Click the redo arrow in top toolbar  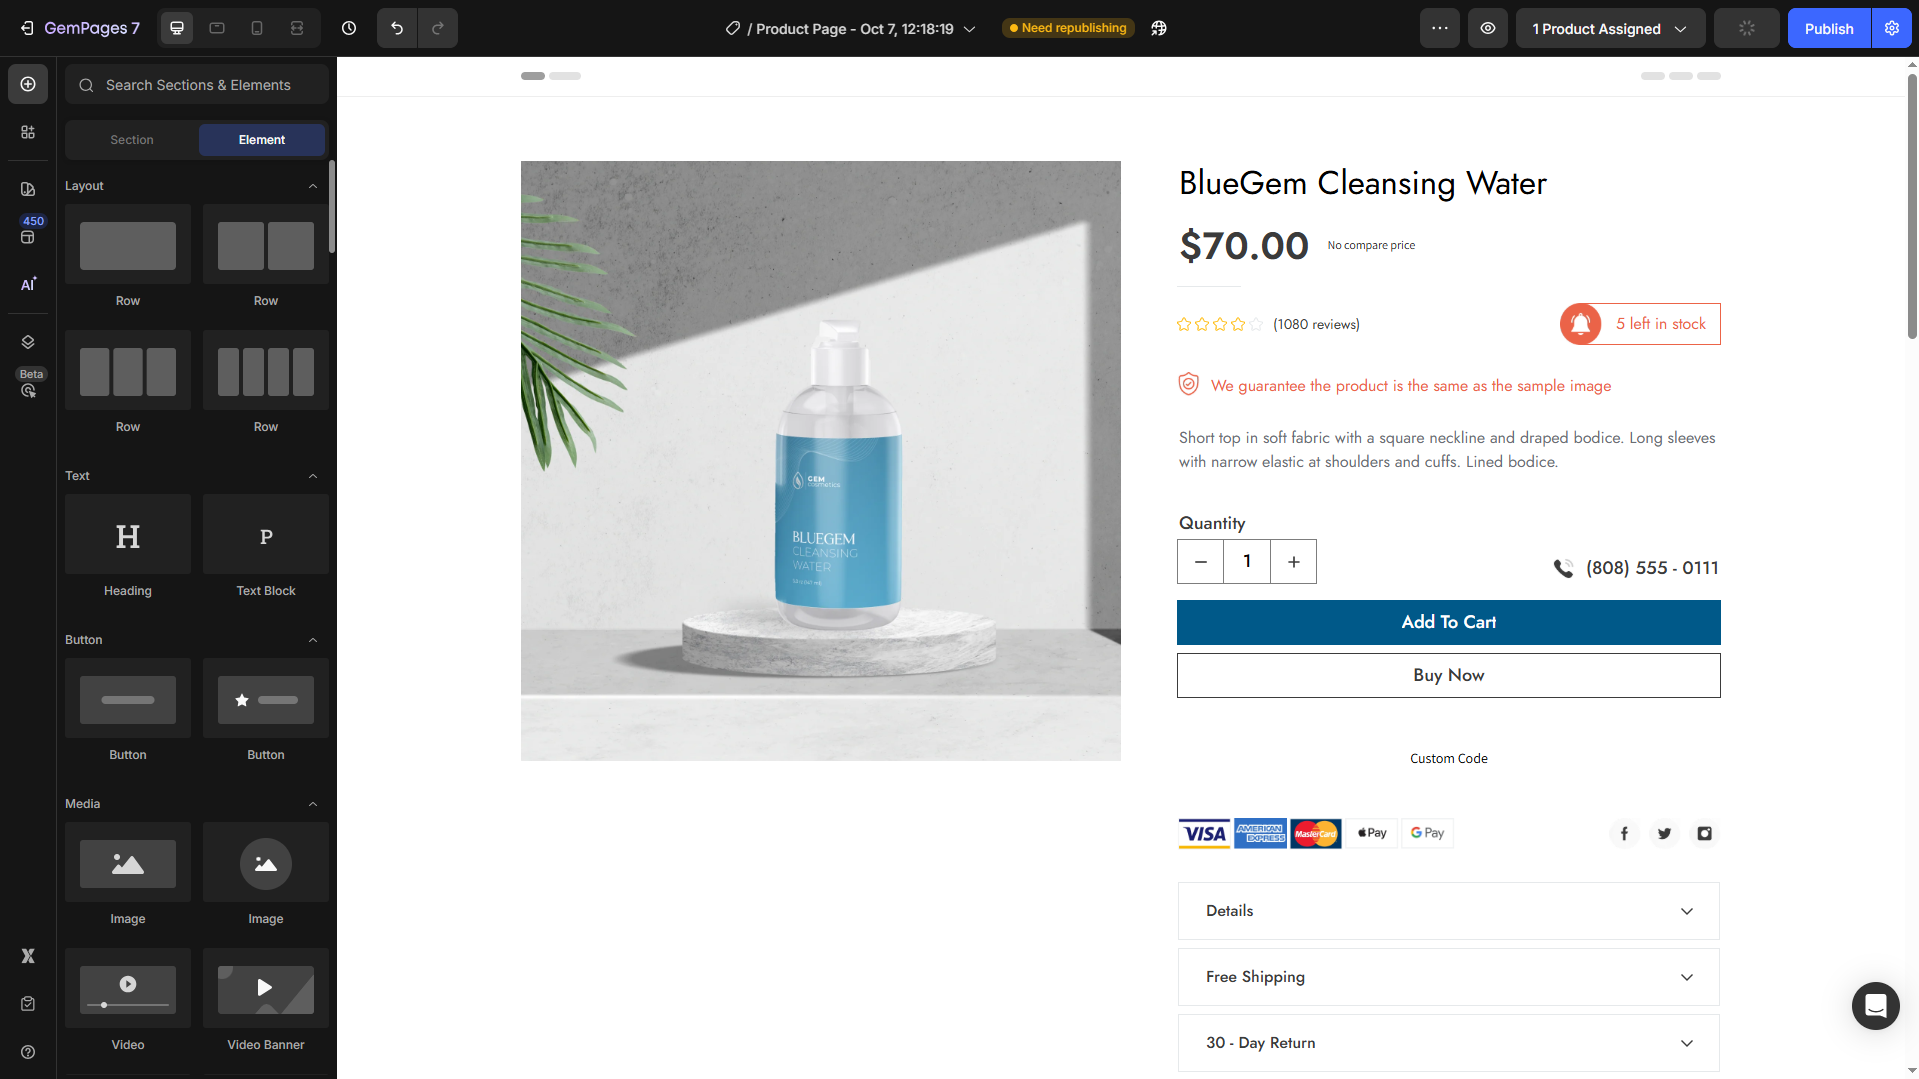coord(438,28)
